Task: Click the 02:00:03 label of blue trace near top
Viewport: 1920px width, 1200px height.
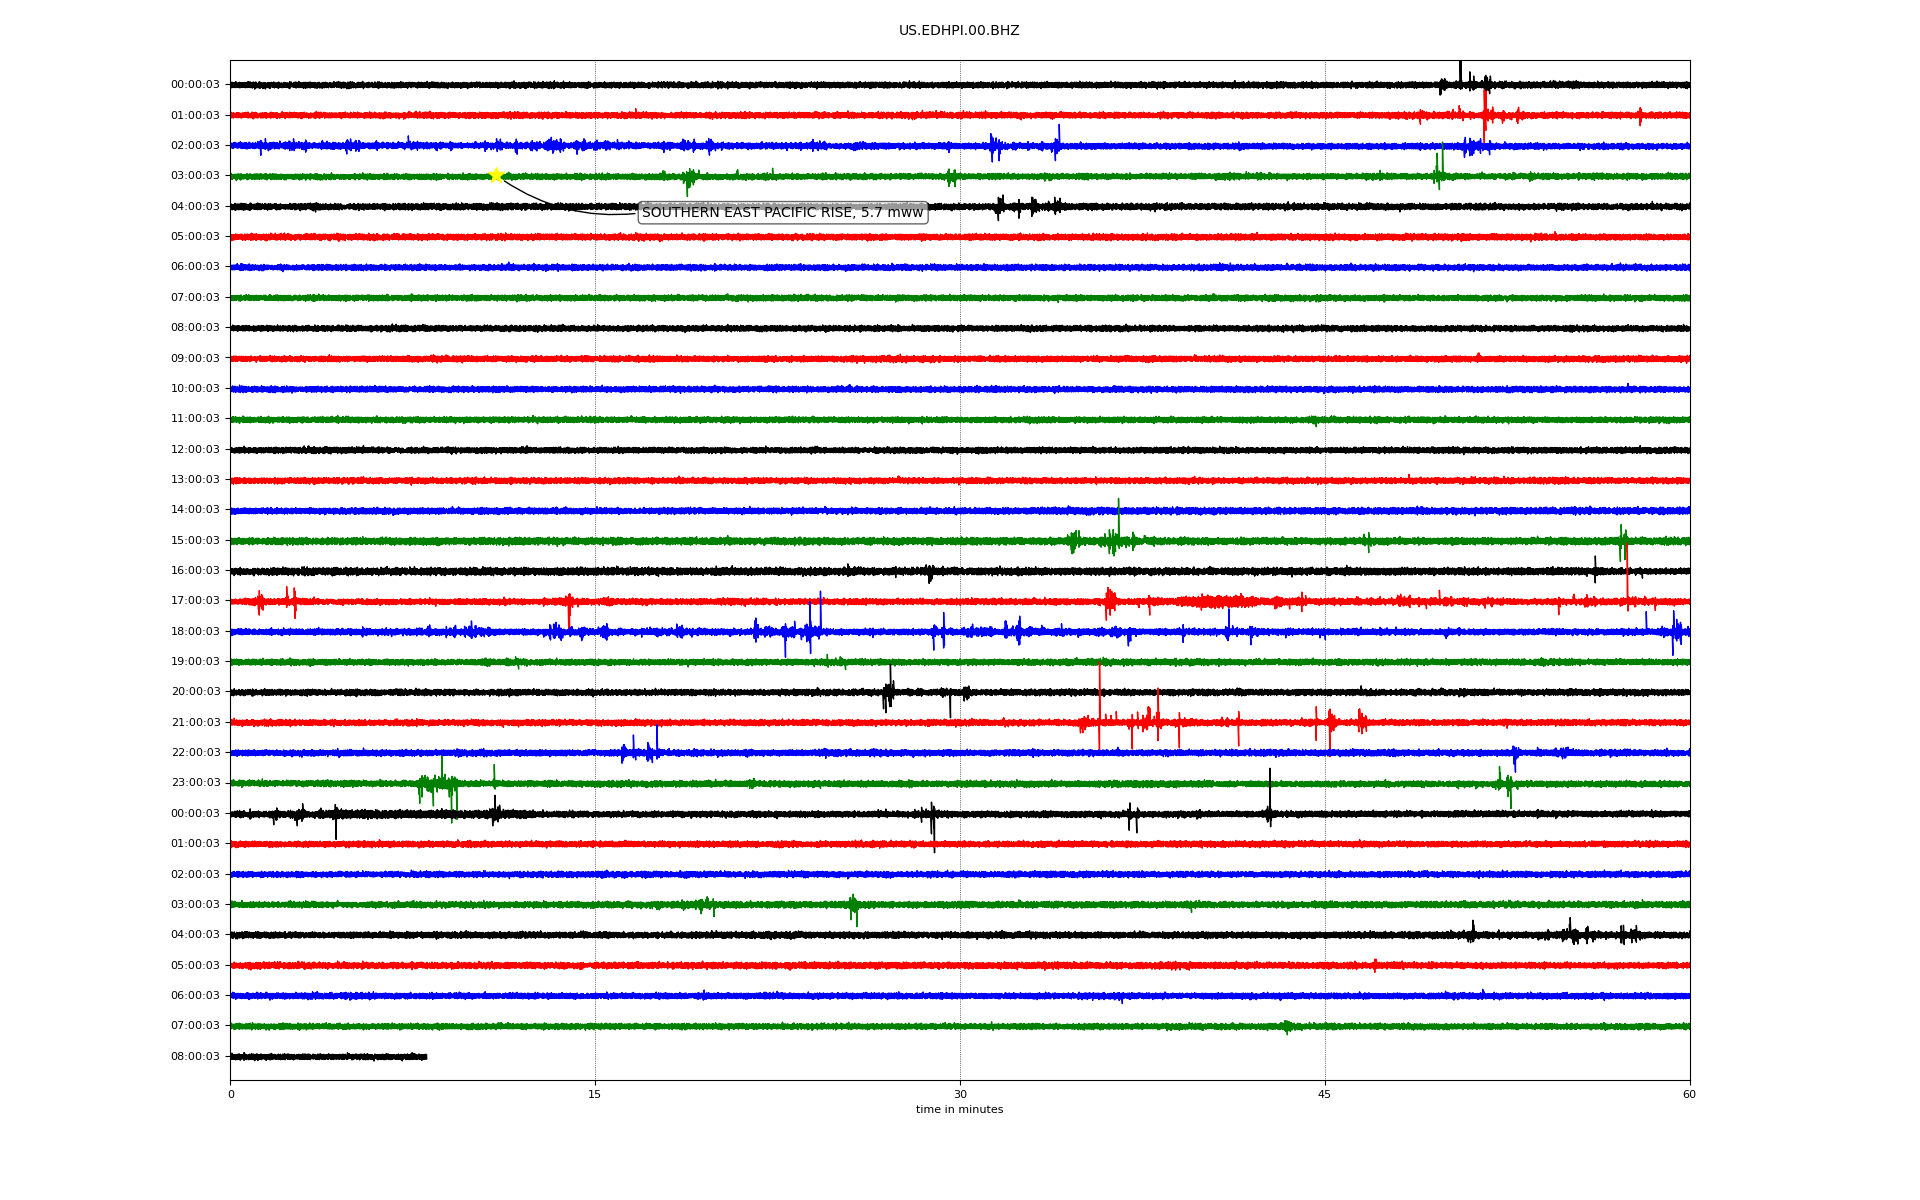Action: click(x=195, y=146)
